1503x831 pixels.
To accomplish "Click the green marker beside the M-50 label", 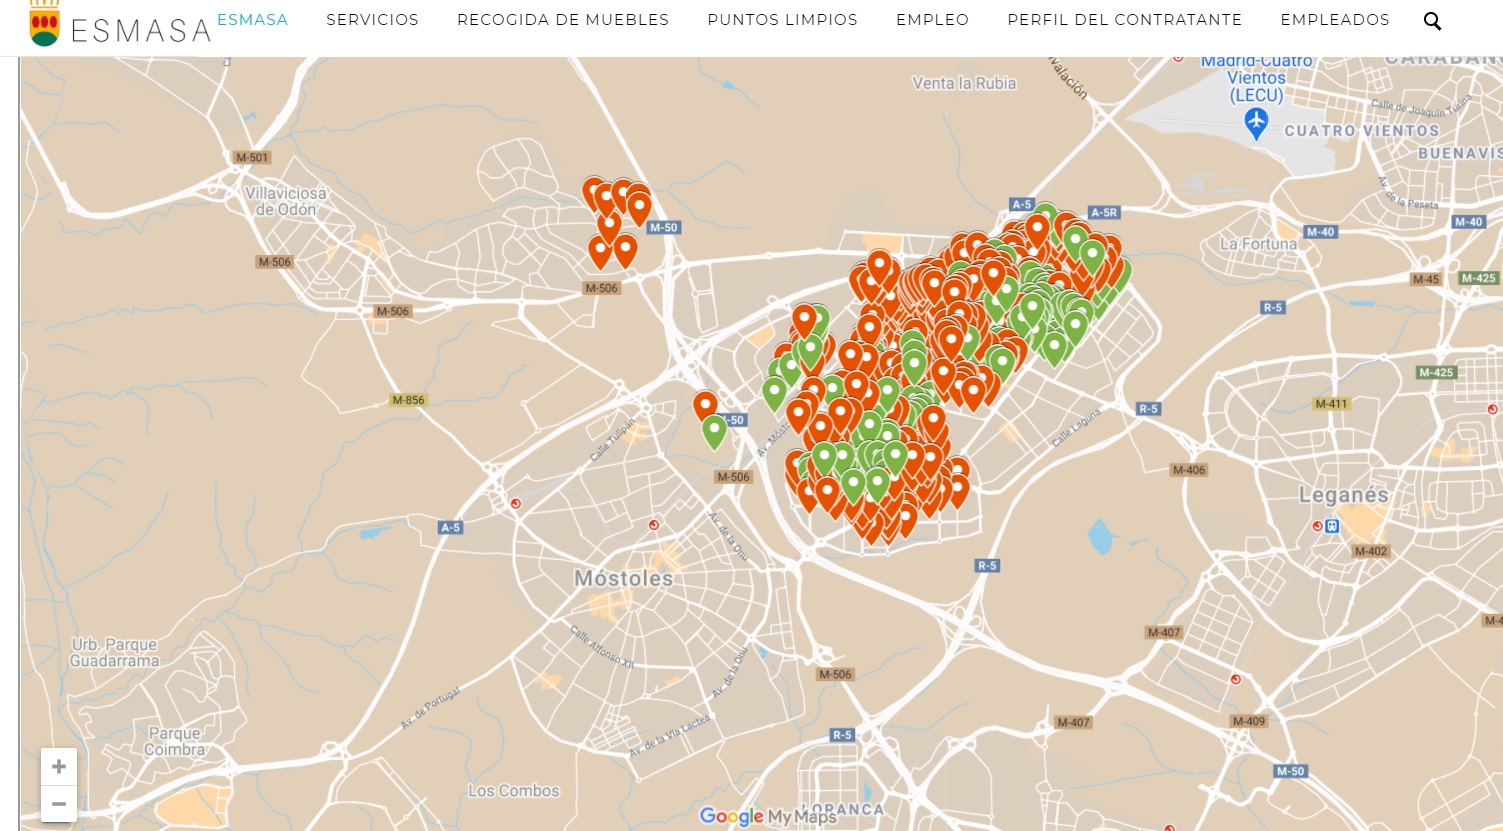I will pyautogui.click(x=714, y=430).
